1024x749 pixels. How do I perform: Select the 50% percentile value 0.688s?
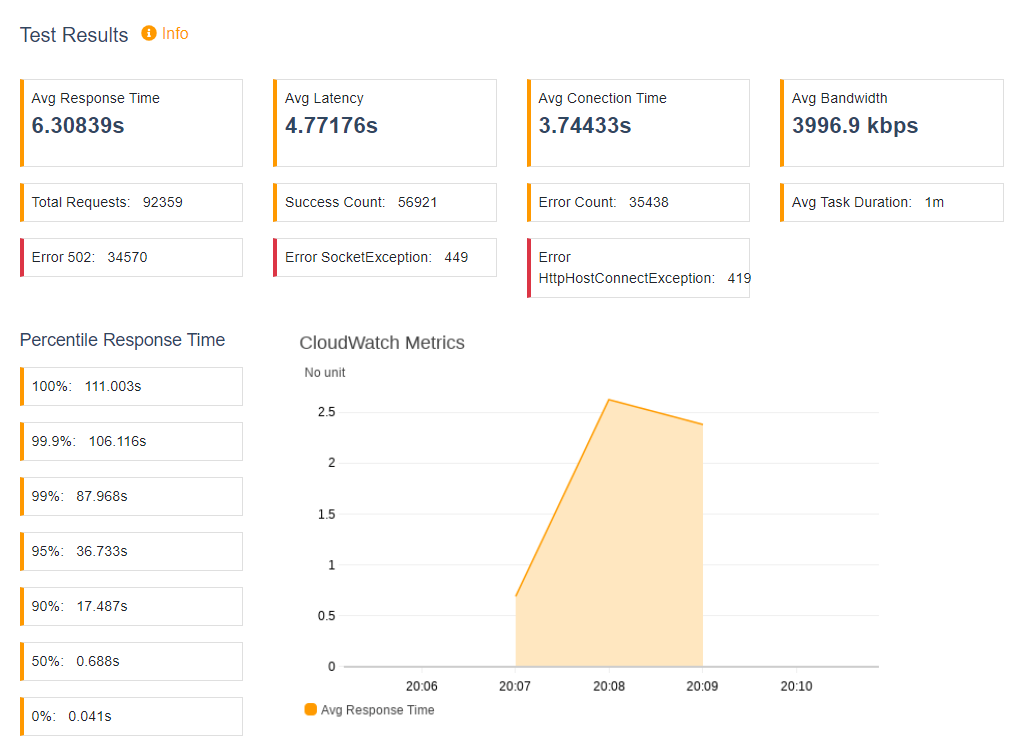[98, 661]
